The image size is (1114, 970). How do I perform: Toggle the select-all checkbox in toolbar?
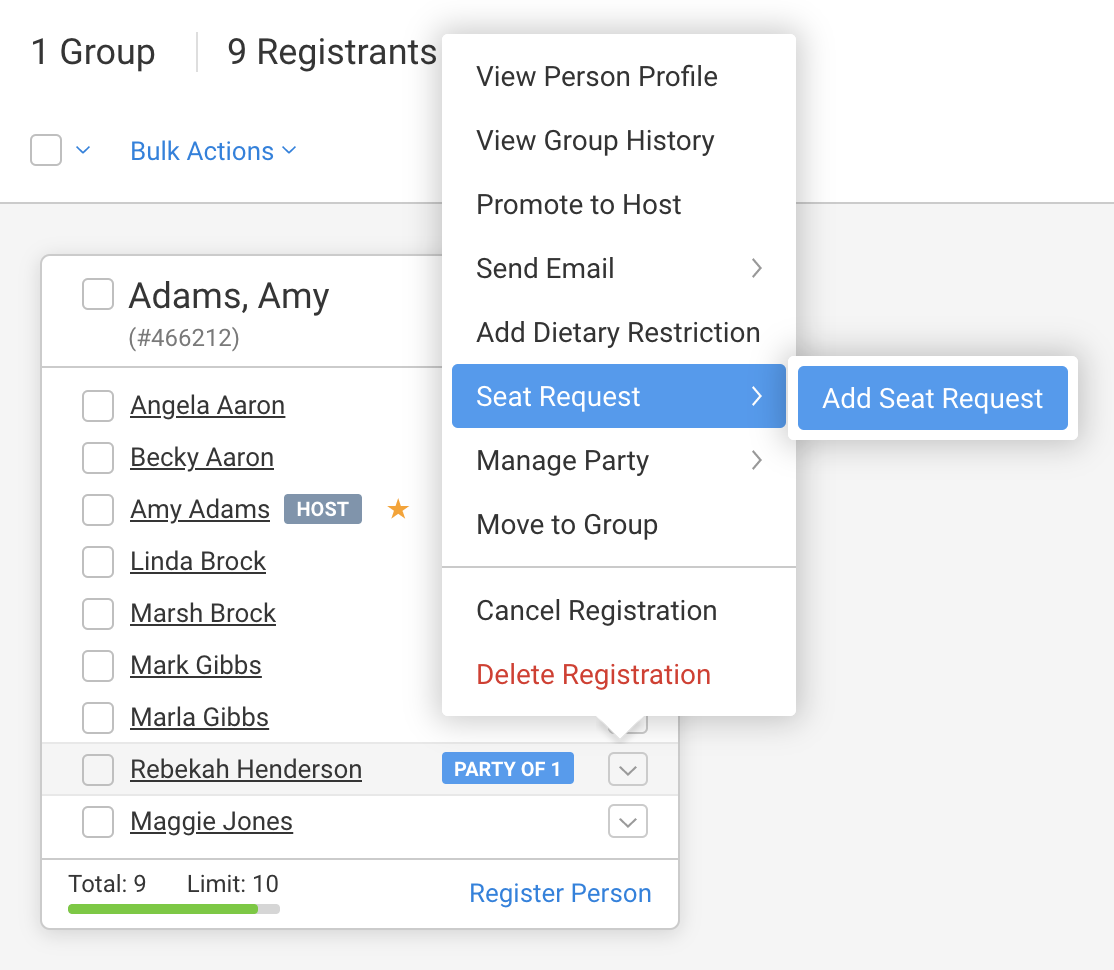coord(46,150)
